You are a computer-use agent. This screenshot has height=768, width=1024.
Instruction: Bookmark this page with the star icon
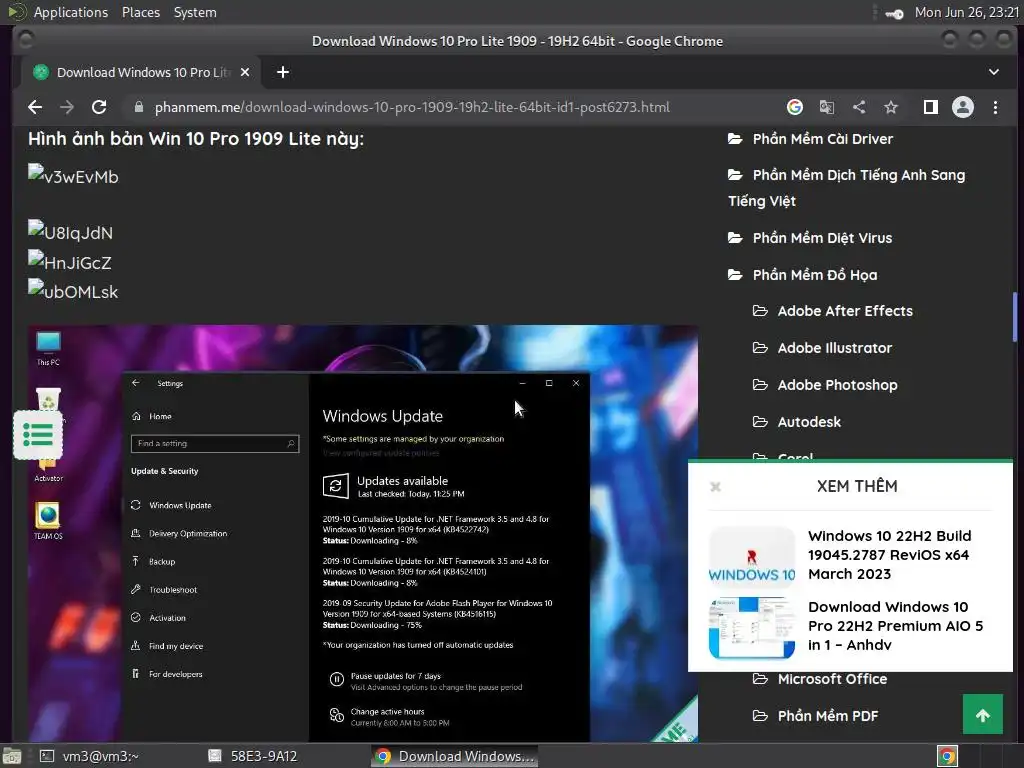[x=891, y=107]
